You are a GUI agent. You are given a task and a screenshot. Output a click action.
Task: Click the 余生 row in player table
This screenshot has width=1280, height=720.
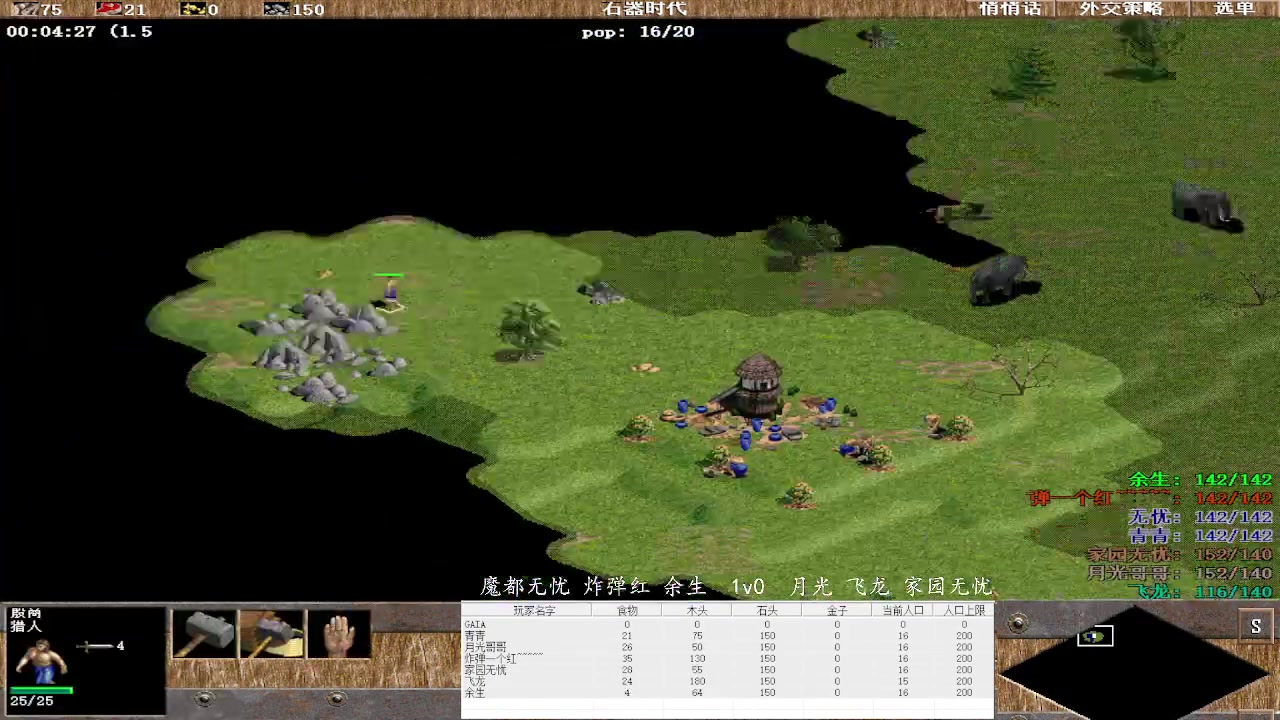pos(727,692)
